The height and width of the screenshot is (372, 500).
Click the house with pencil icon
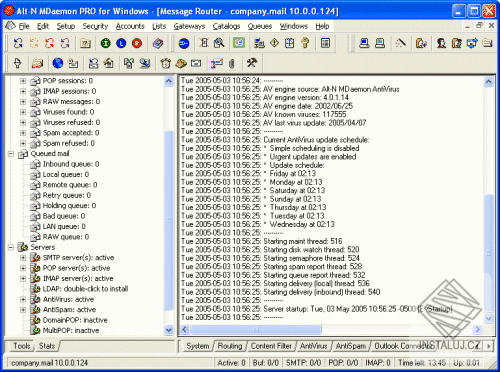click(109, 63)
